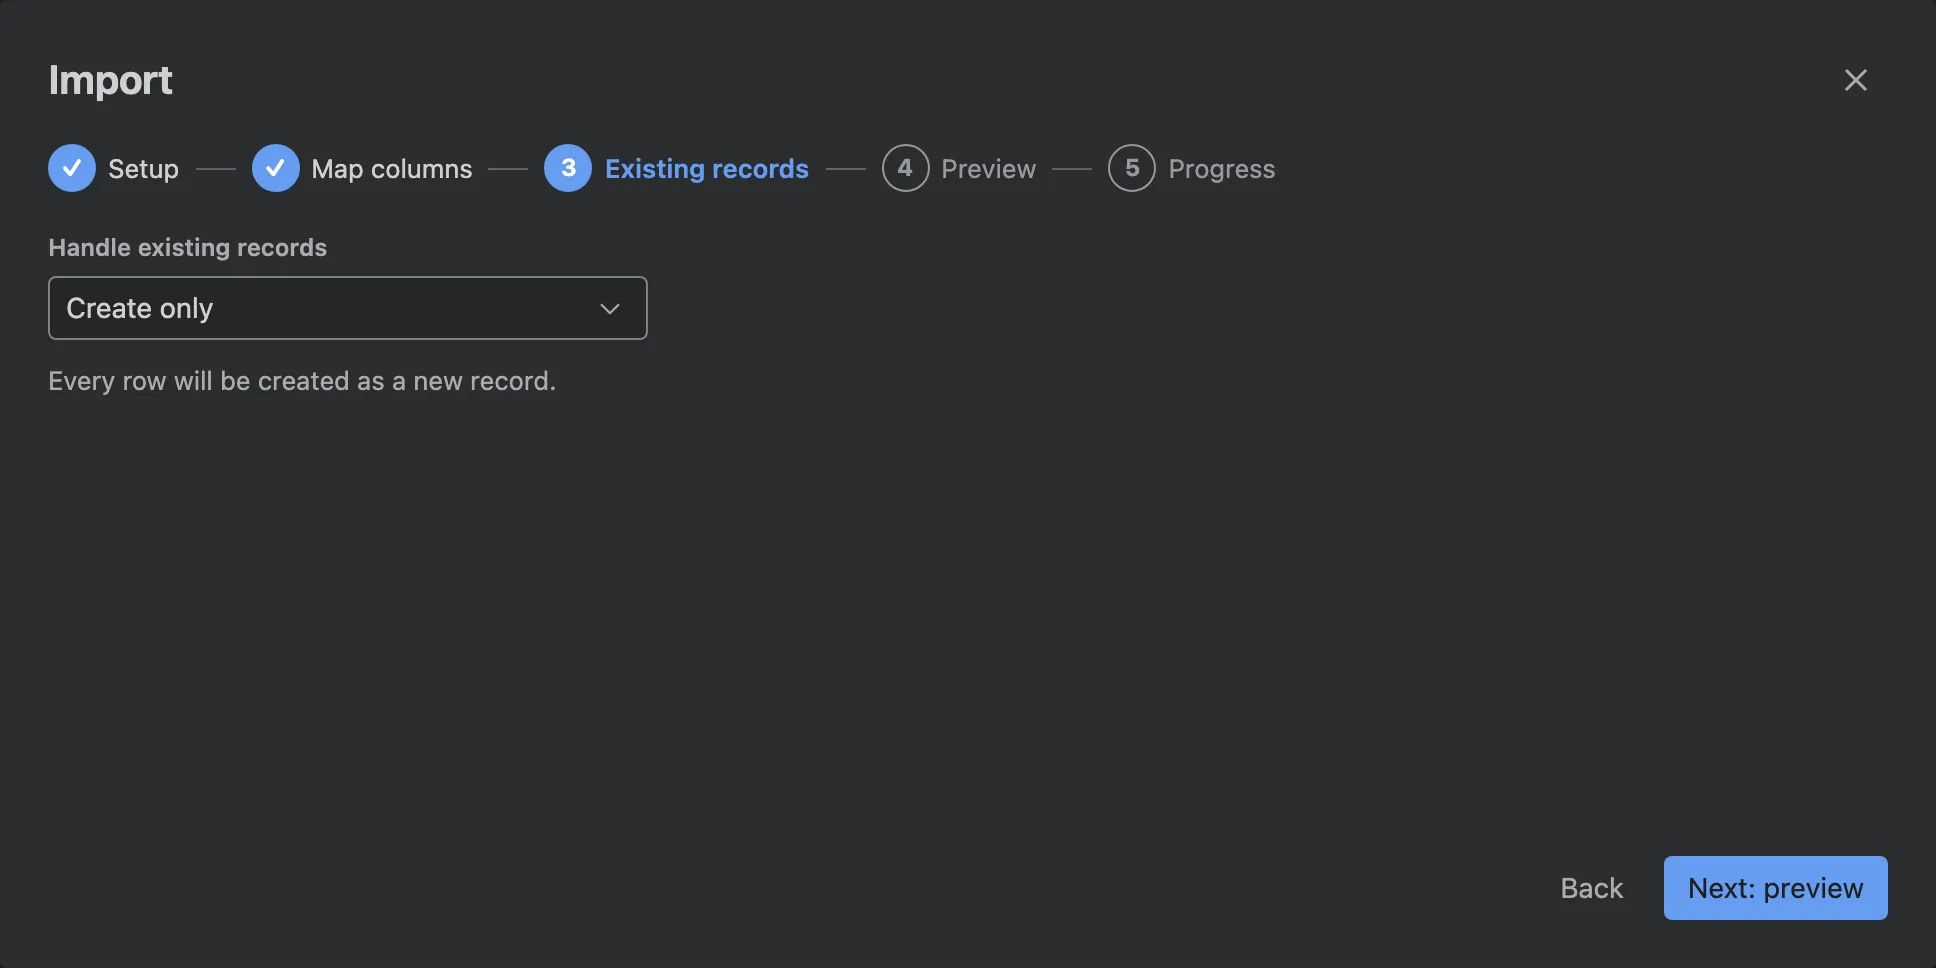The height and width of the screenshot is (968, 1936).
Task: Click the Map columns step checkmark icon
Action: [276, 168]
